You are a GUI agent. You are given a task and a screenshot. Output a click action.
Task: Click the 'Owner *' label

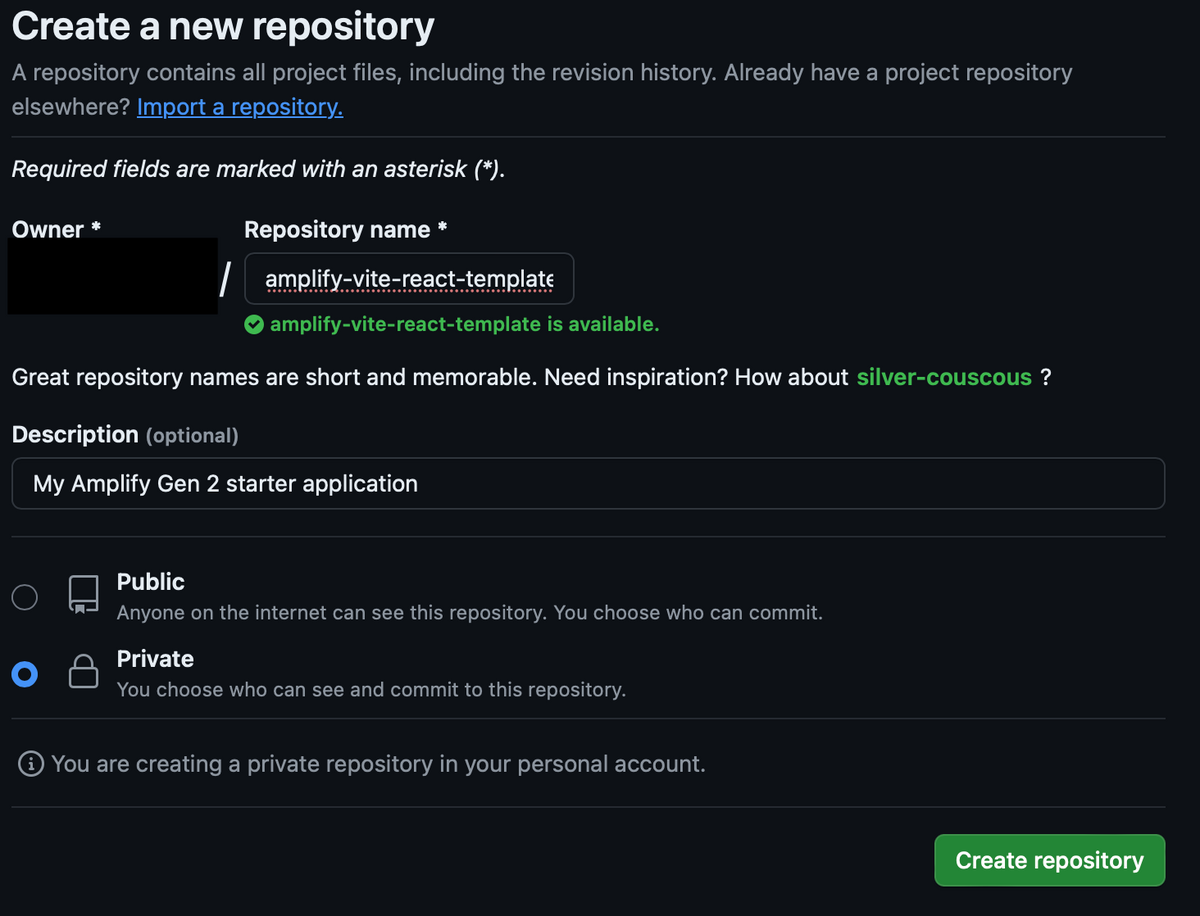point(56,229)
